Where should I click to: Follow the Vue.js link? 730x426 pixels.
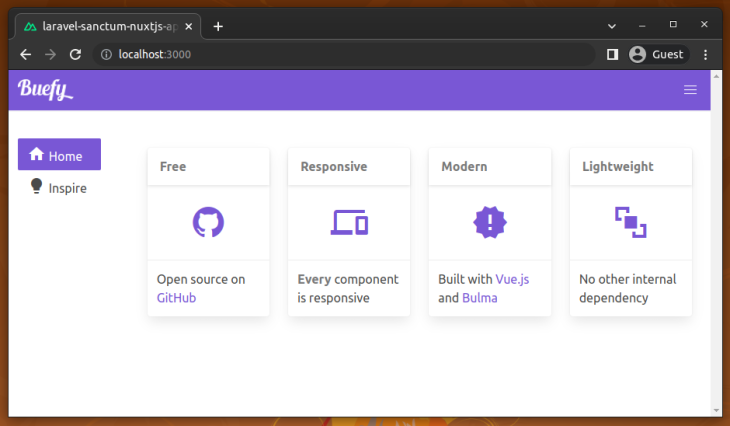[x=512, y=279]
